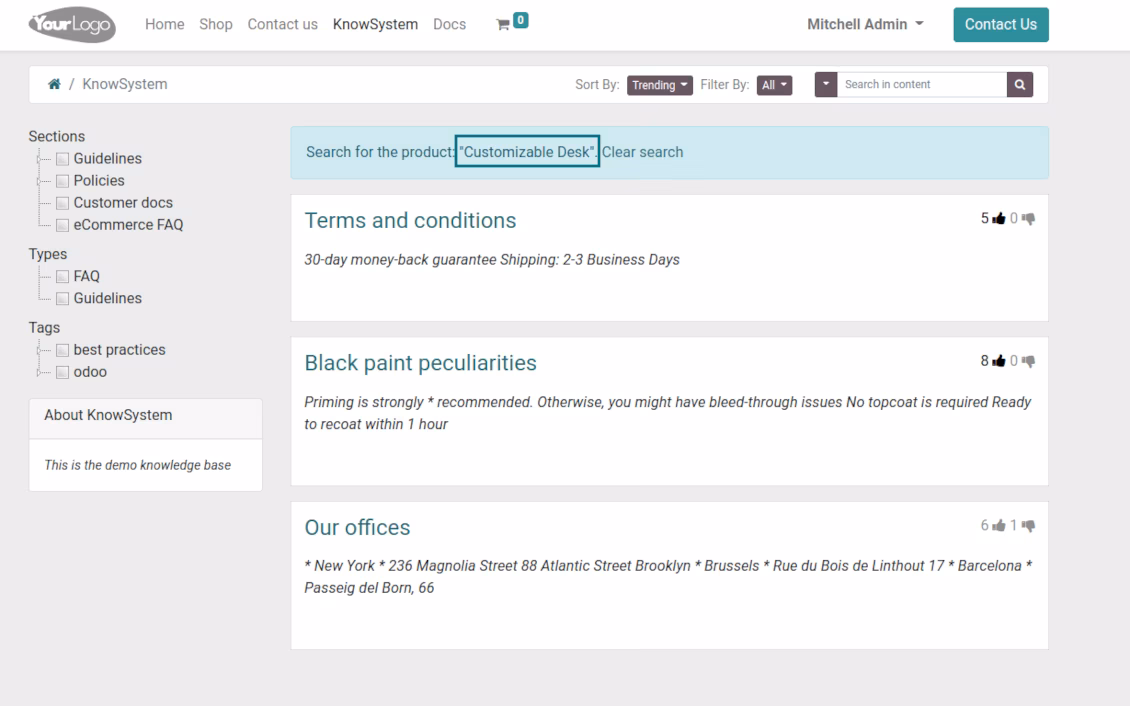Check the odoo tag checkbox
This screenshot has width=1130, height=706.
coord(63,372)
